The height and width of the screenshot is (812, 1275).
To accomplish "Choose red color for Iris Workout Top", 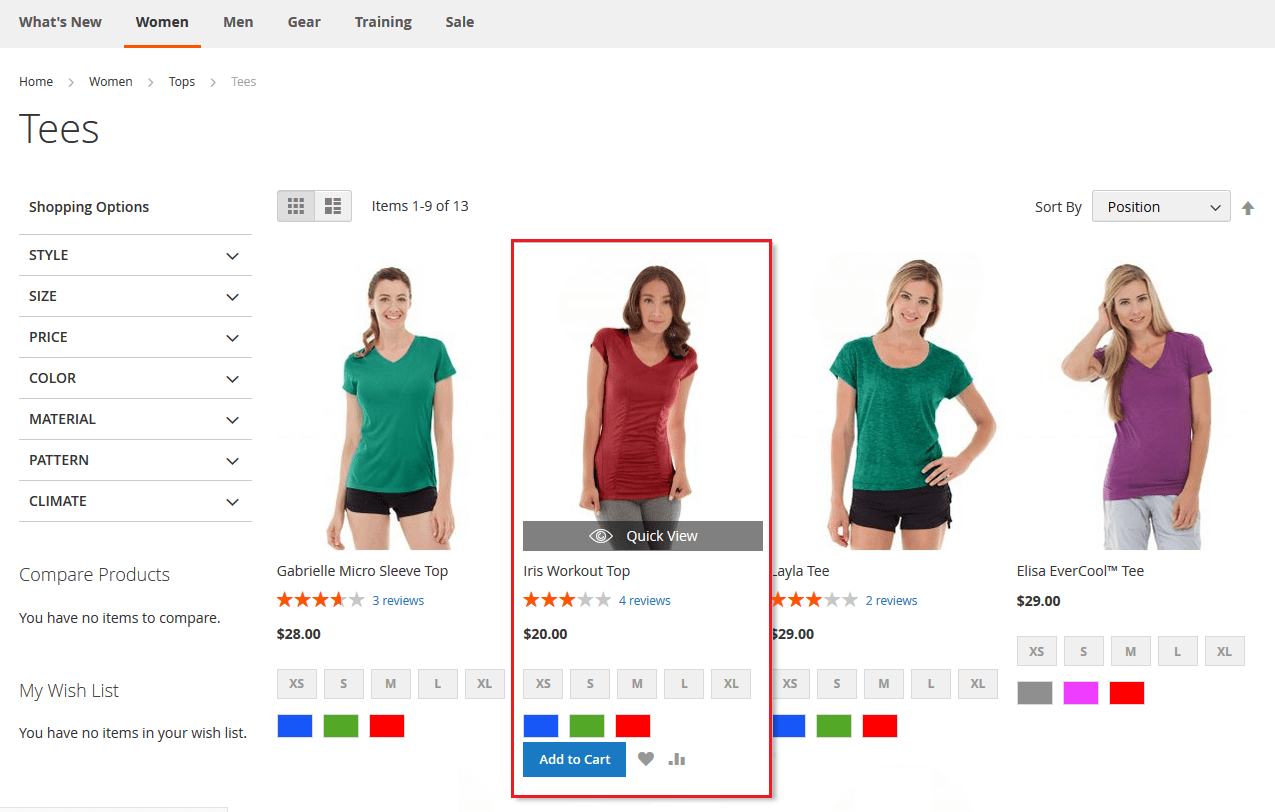I will tap(633, 726).
